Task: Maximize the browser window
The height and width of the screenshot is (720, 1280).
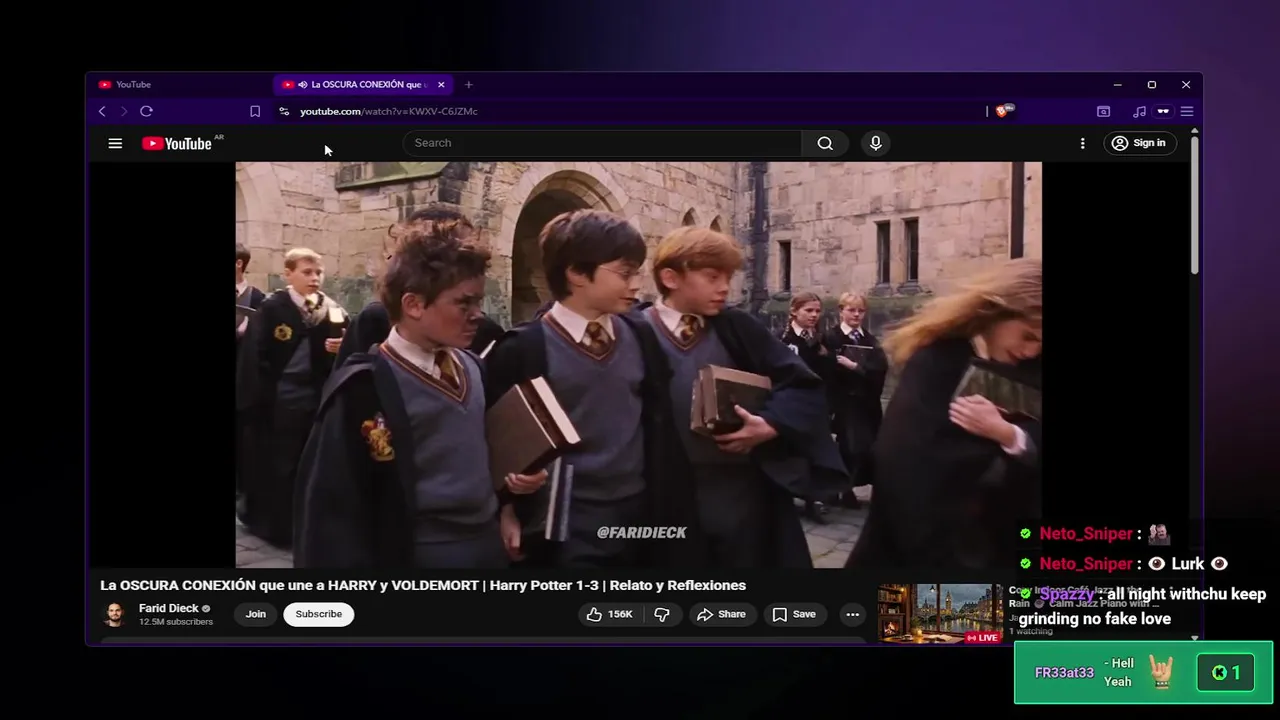Action: click(1151, 85)
